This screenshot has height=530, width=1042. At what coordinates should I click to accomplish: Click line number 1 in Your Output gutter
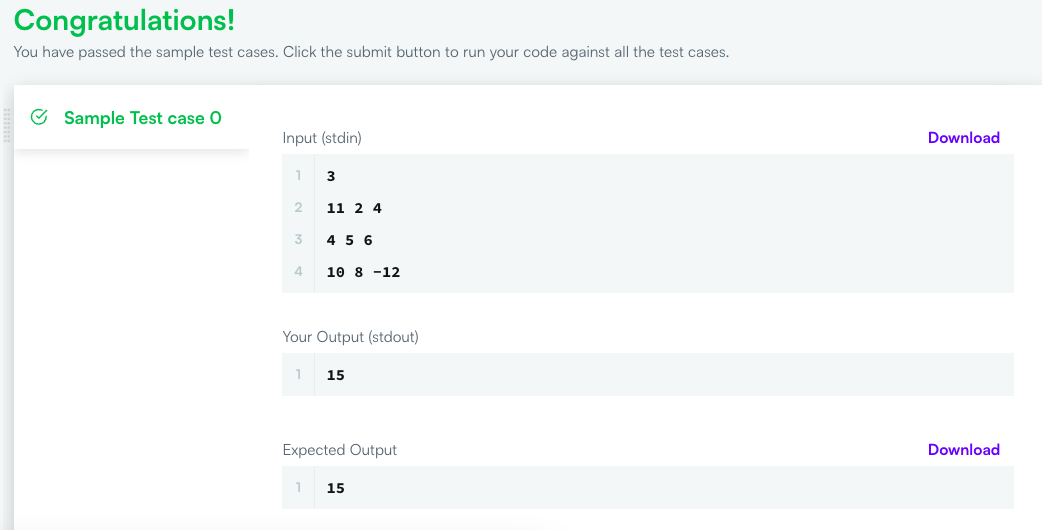pyautogui.click(x=298, y=375)
